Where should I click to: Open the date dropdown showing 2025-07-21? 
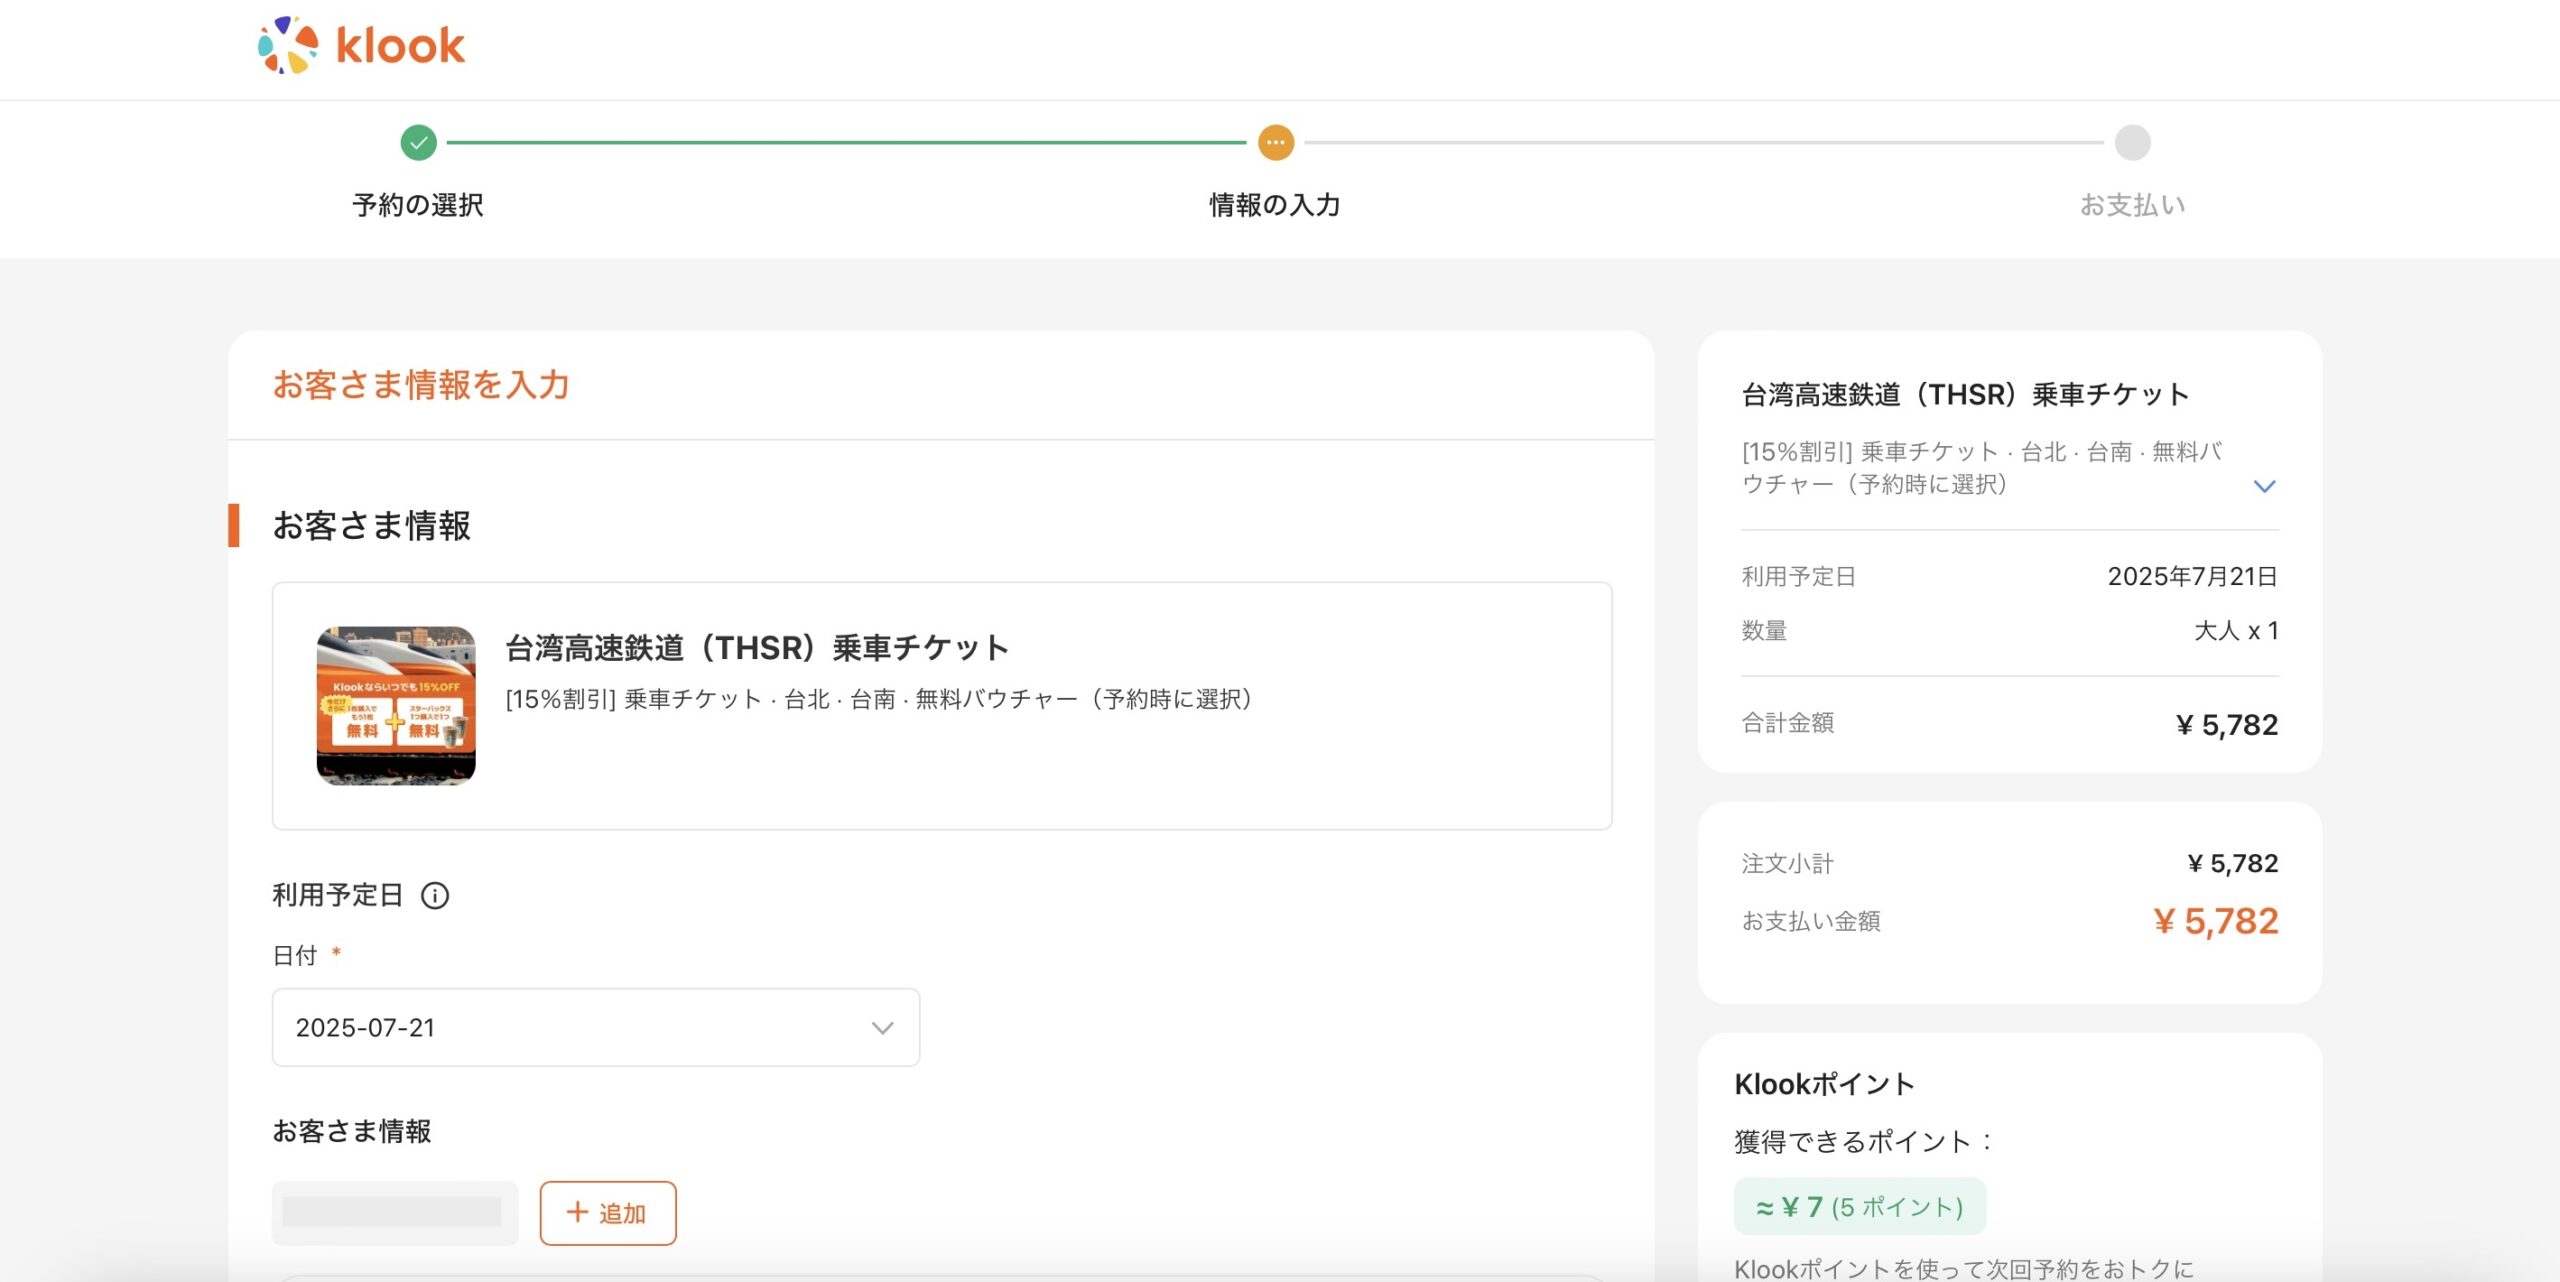[596, 1027]
